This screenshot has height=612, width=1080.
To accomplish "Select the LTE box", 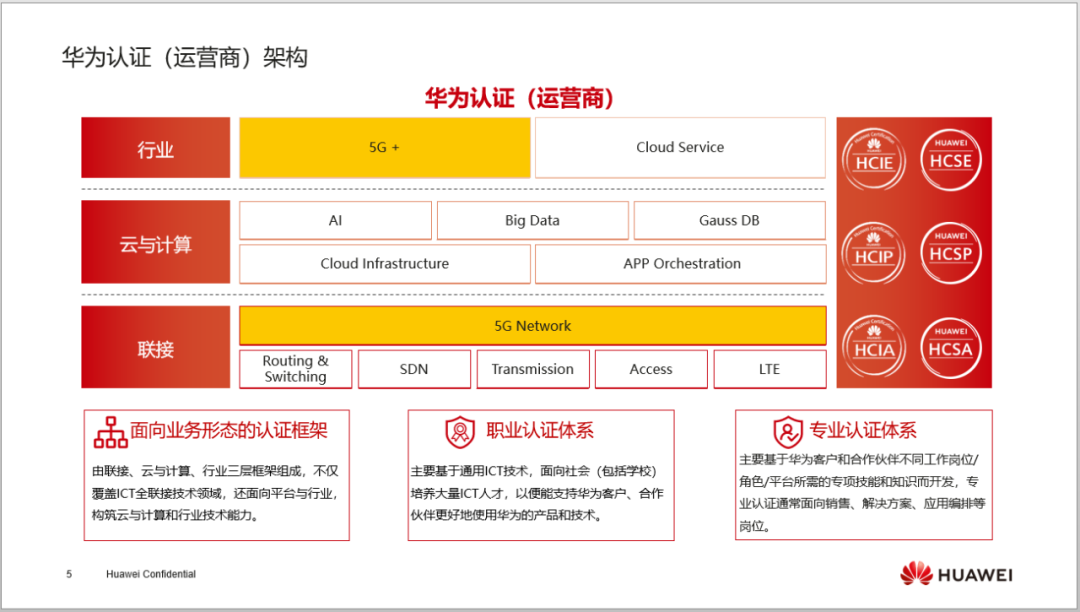I will coord(769,369).
